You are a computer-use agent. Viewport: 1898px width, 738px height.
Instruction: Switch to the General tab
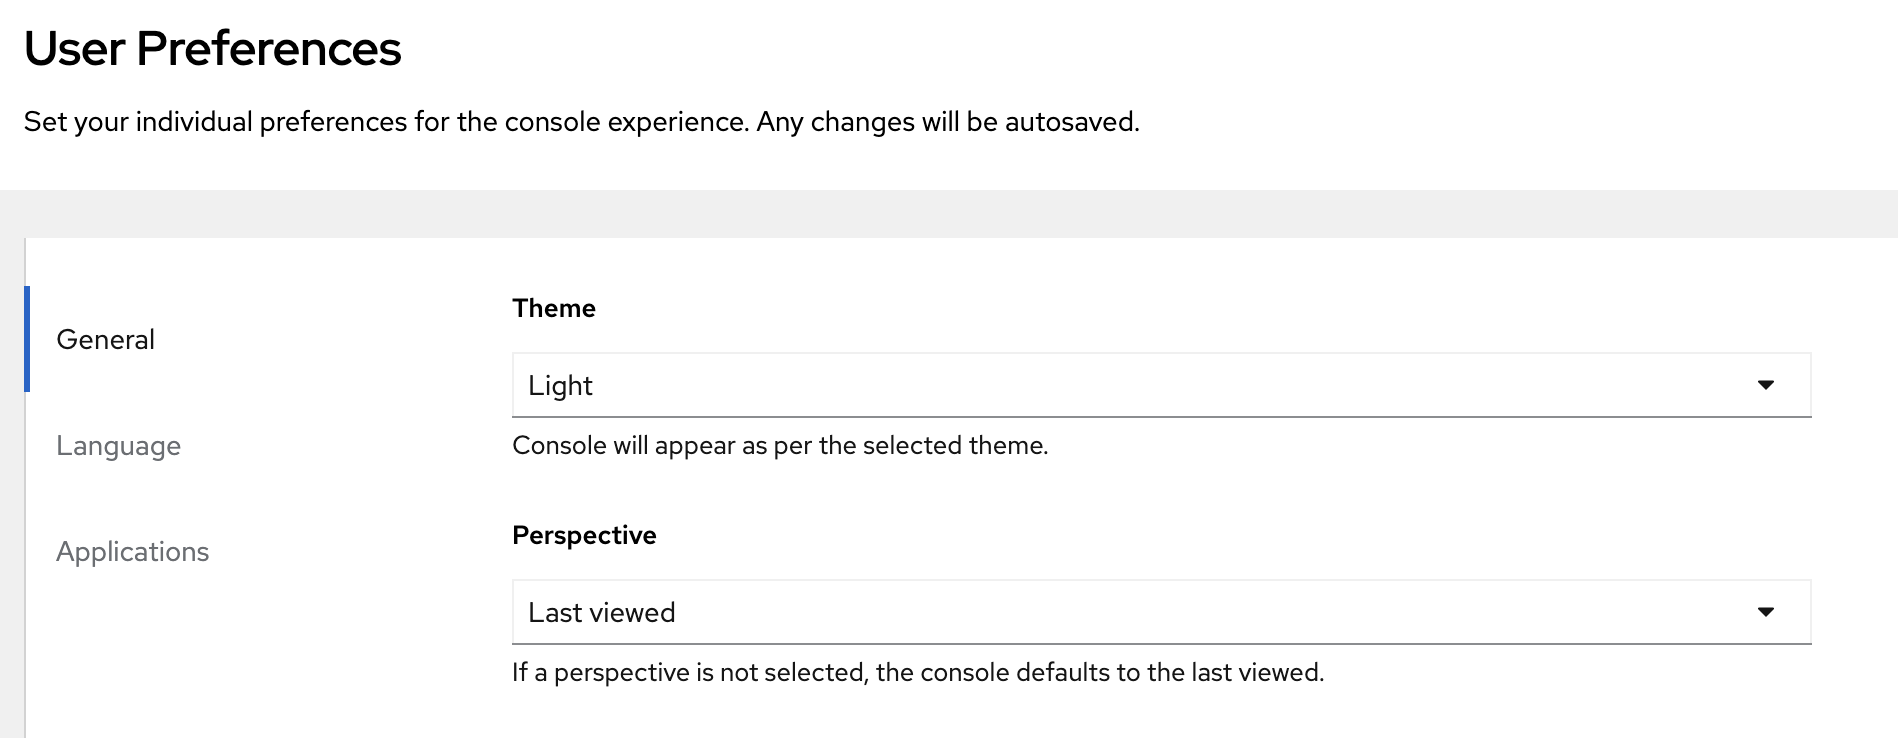[x=105, y=339]
